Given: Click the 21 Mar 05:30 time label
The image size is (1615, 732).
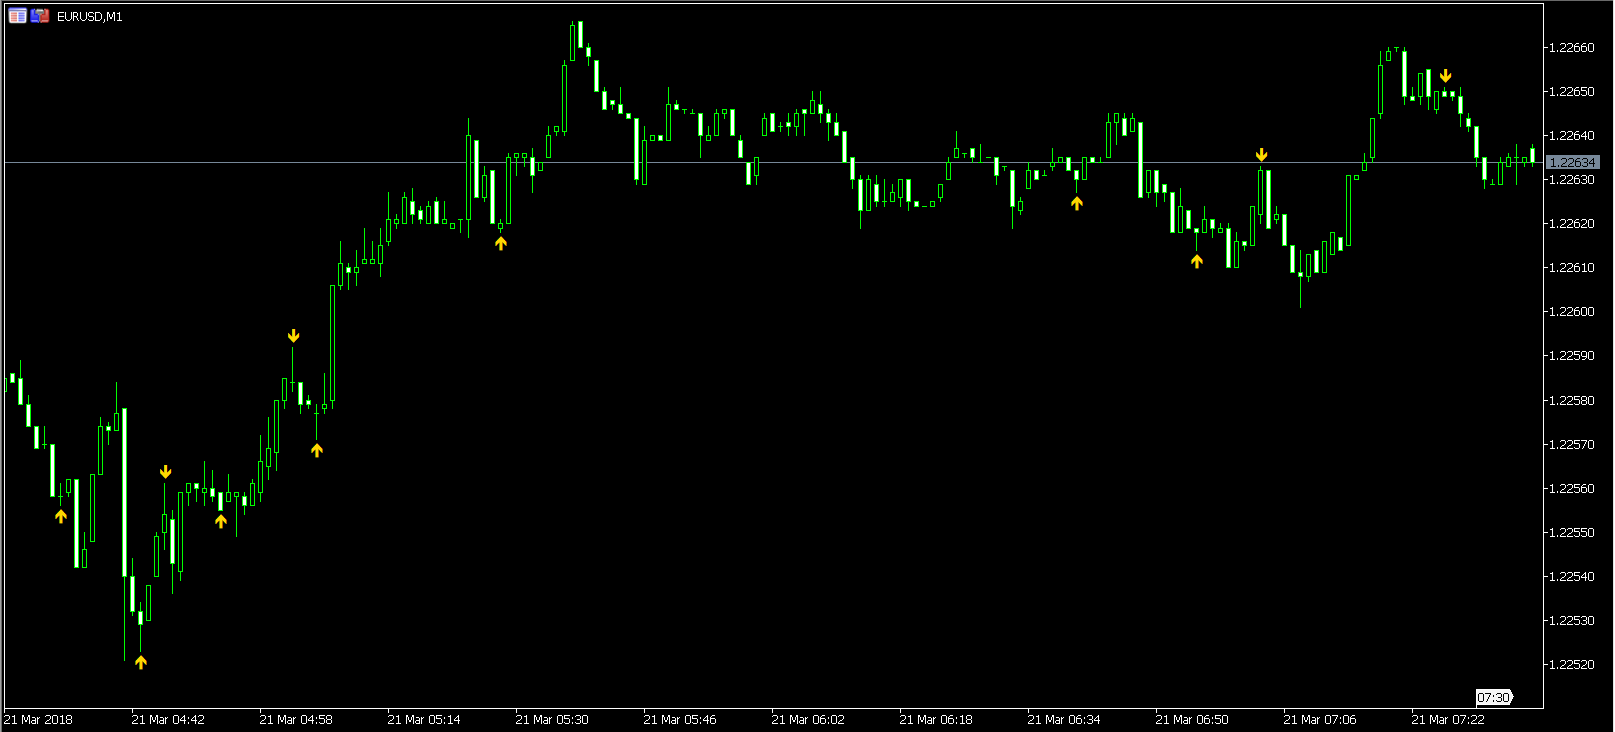Looking at the screenshot, I should coord(552,719).
